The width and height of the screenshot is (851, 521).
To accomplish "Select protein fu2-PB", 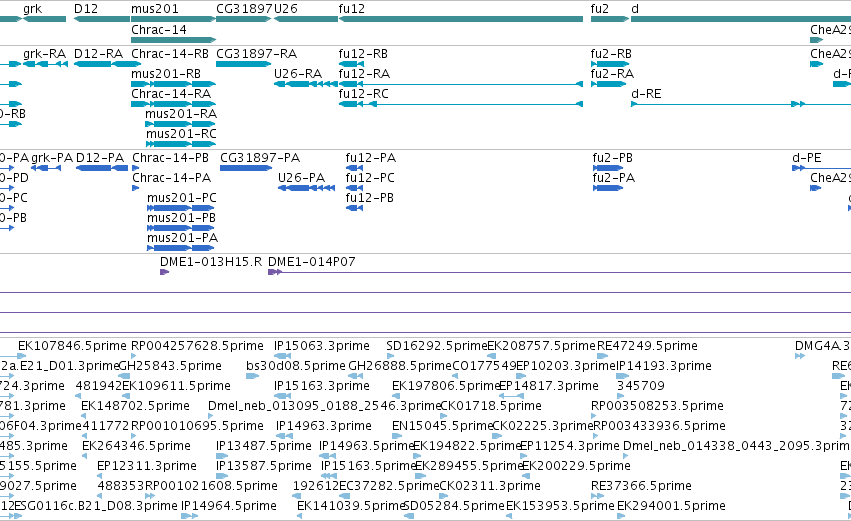I will point(613,158).
